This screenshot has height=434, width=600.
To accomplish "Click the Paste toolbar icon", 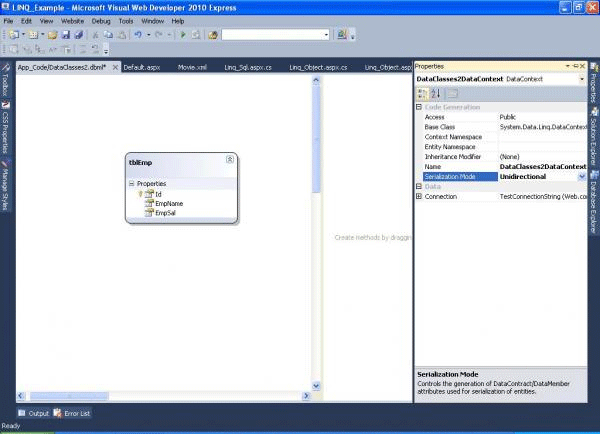I will pos(122,35).
